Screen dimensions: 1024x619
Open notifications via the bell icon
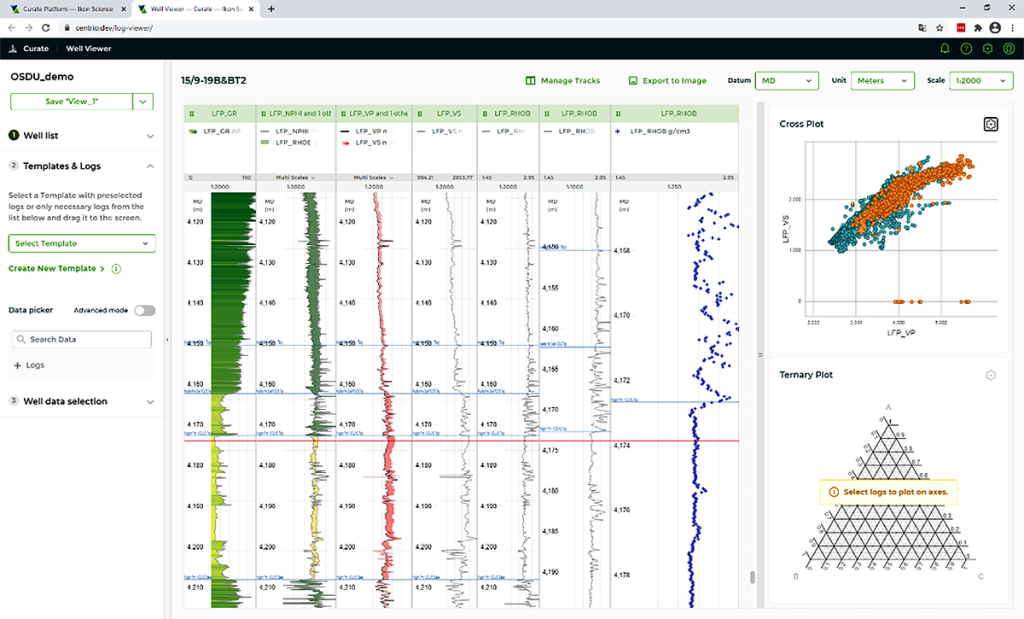point(945,47)
